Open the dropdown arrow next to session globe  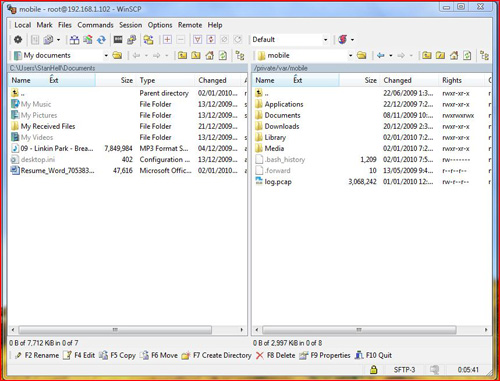point(352,40)
